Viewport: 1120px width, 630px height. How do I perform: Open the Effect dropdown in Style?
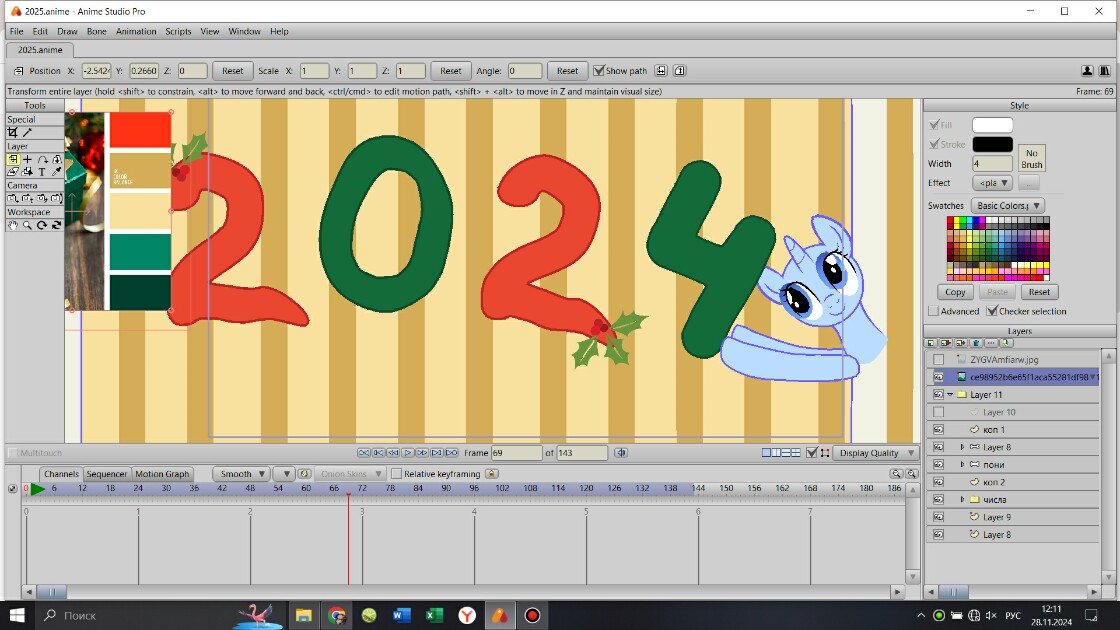click(x=992, y=183)
